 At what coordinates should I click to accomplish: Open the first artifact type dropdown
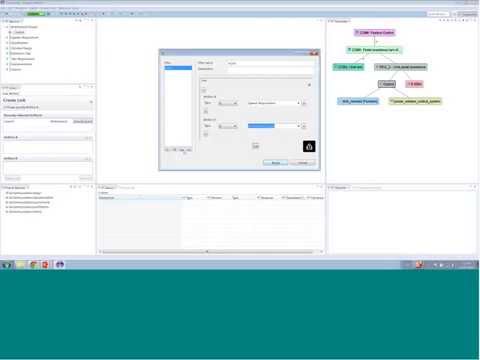[228, 103]
